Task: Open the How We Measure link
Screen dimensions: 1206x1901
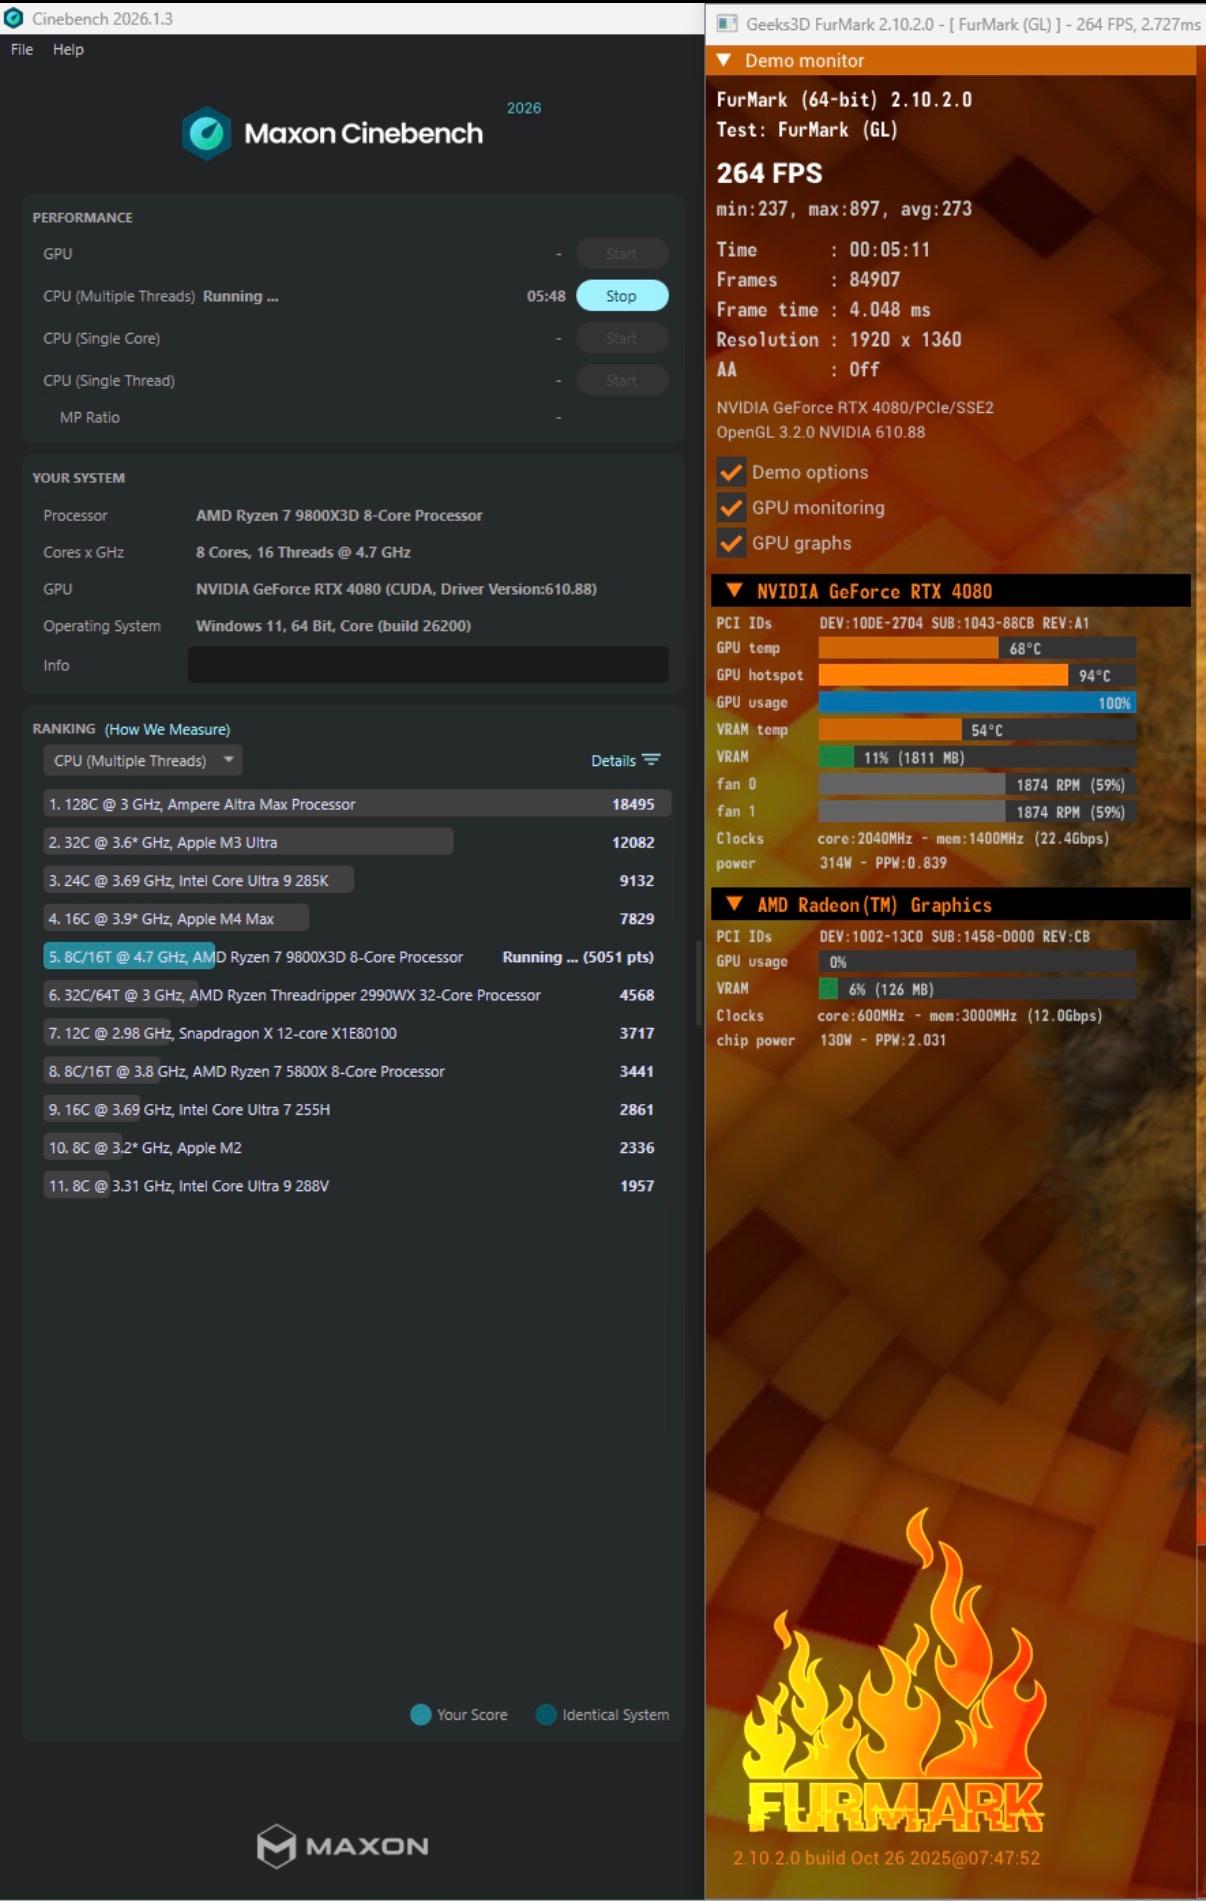Action: 167,729
